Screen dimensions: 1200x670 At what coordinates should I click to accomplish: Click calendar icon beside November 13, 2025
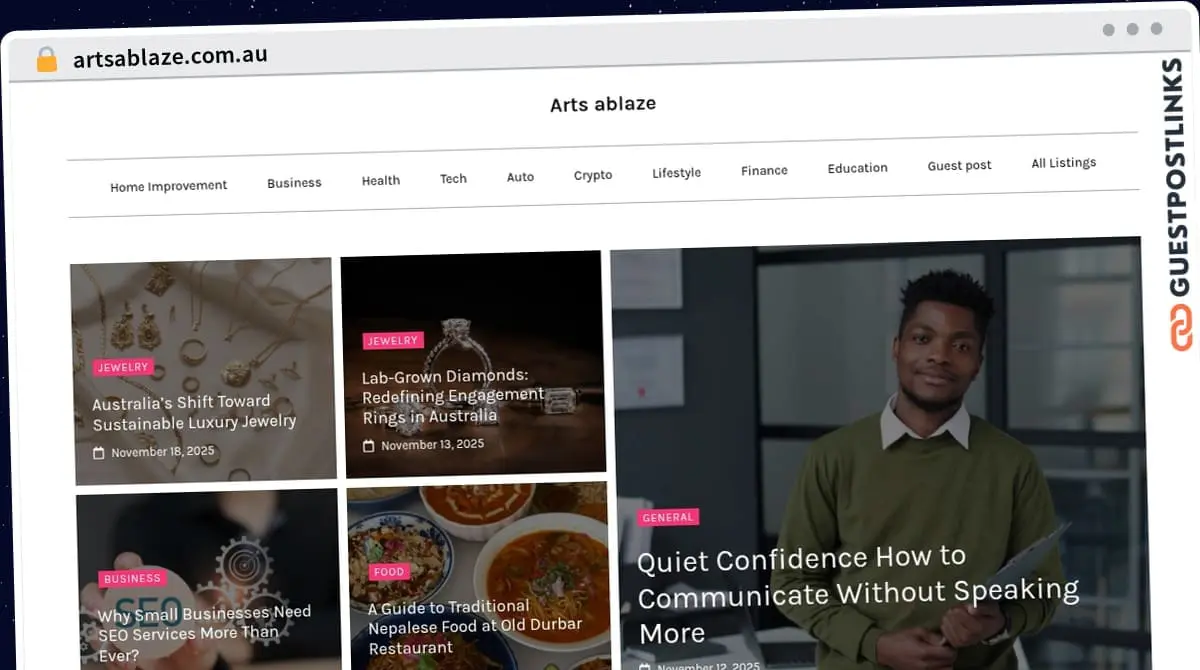point(369,446)
